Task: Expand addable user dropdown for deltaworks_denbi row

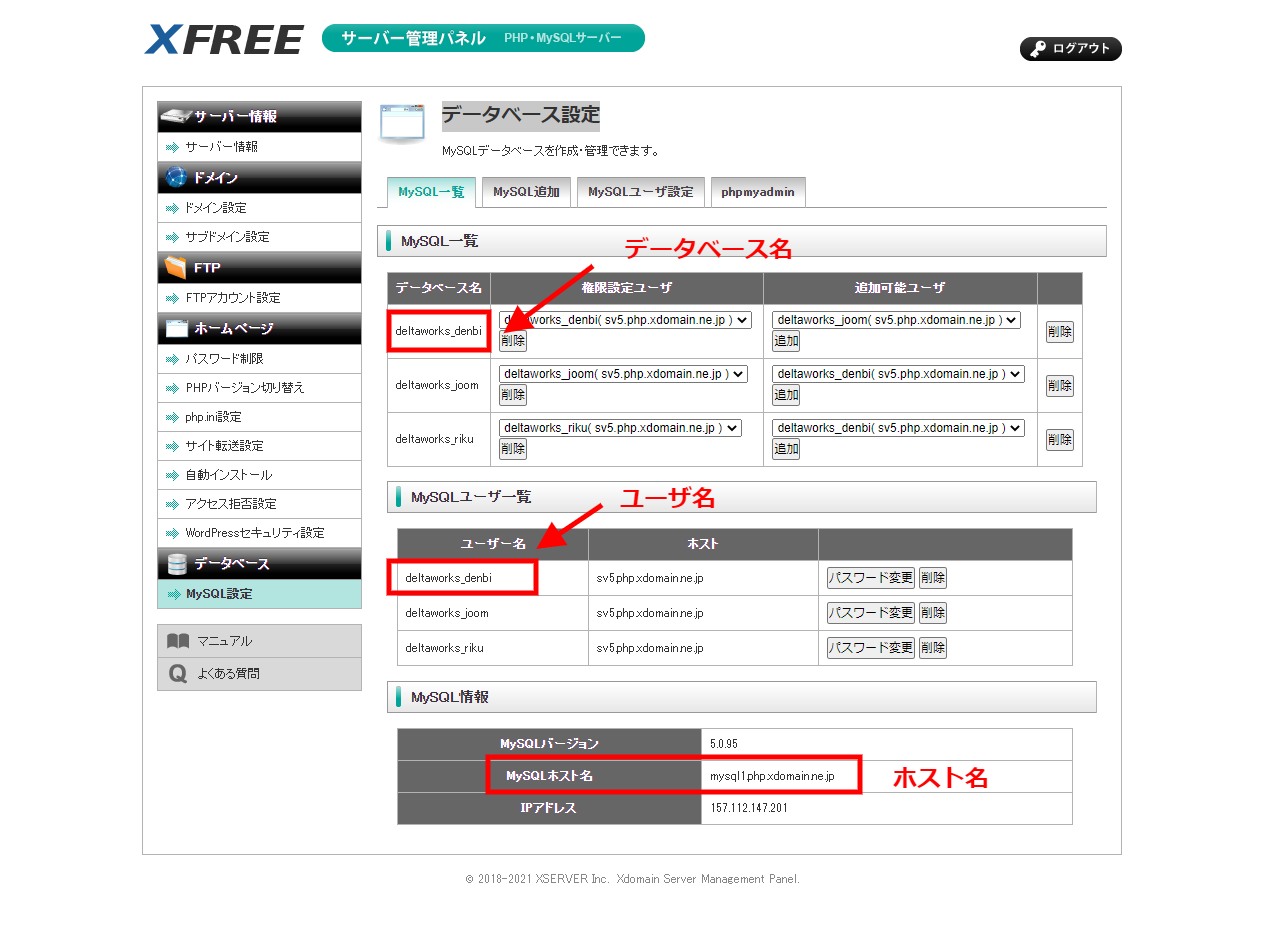Action: click(x=896, y=320)
